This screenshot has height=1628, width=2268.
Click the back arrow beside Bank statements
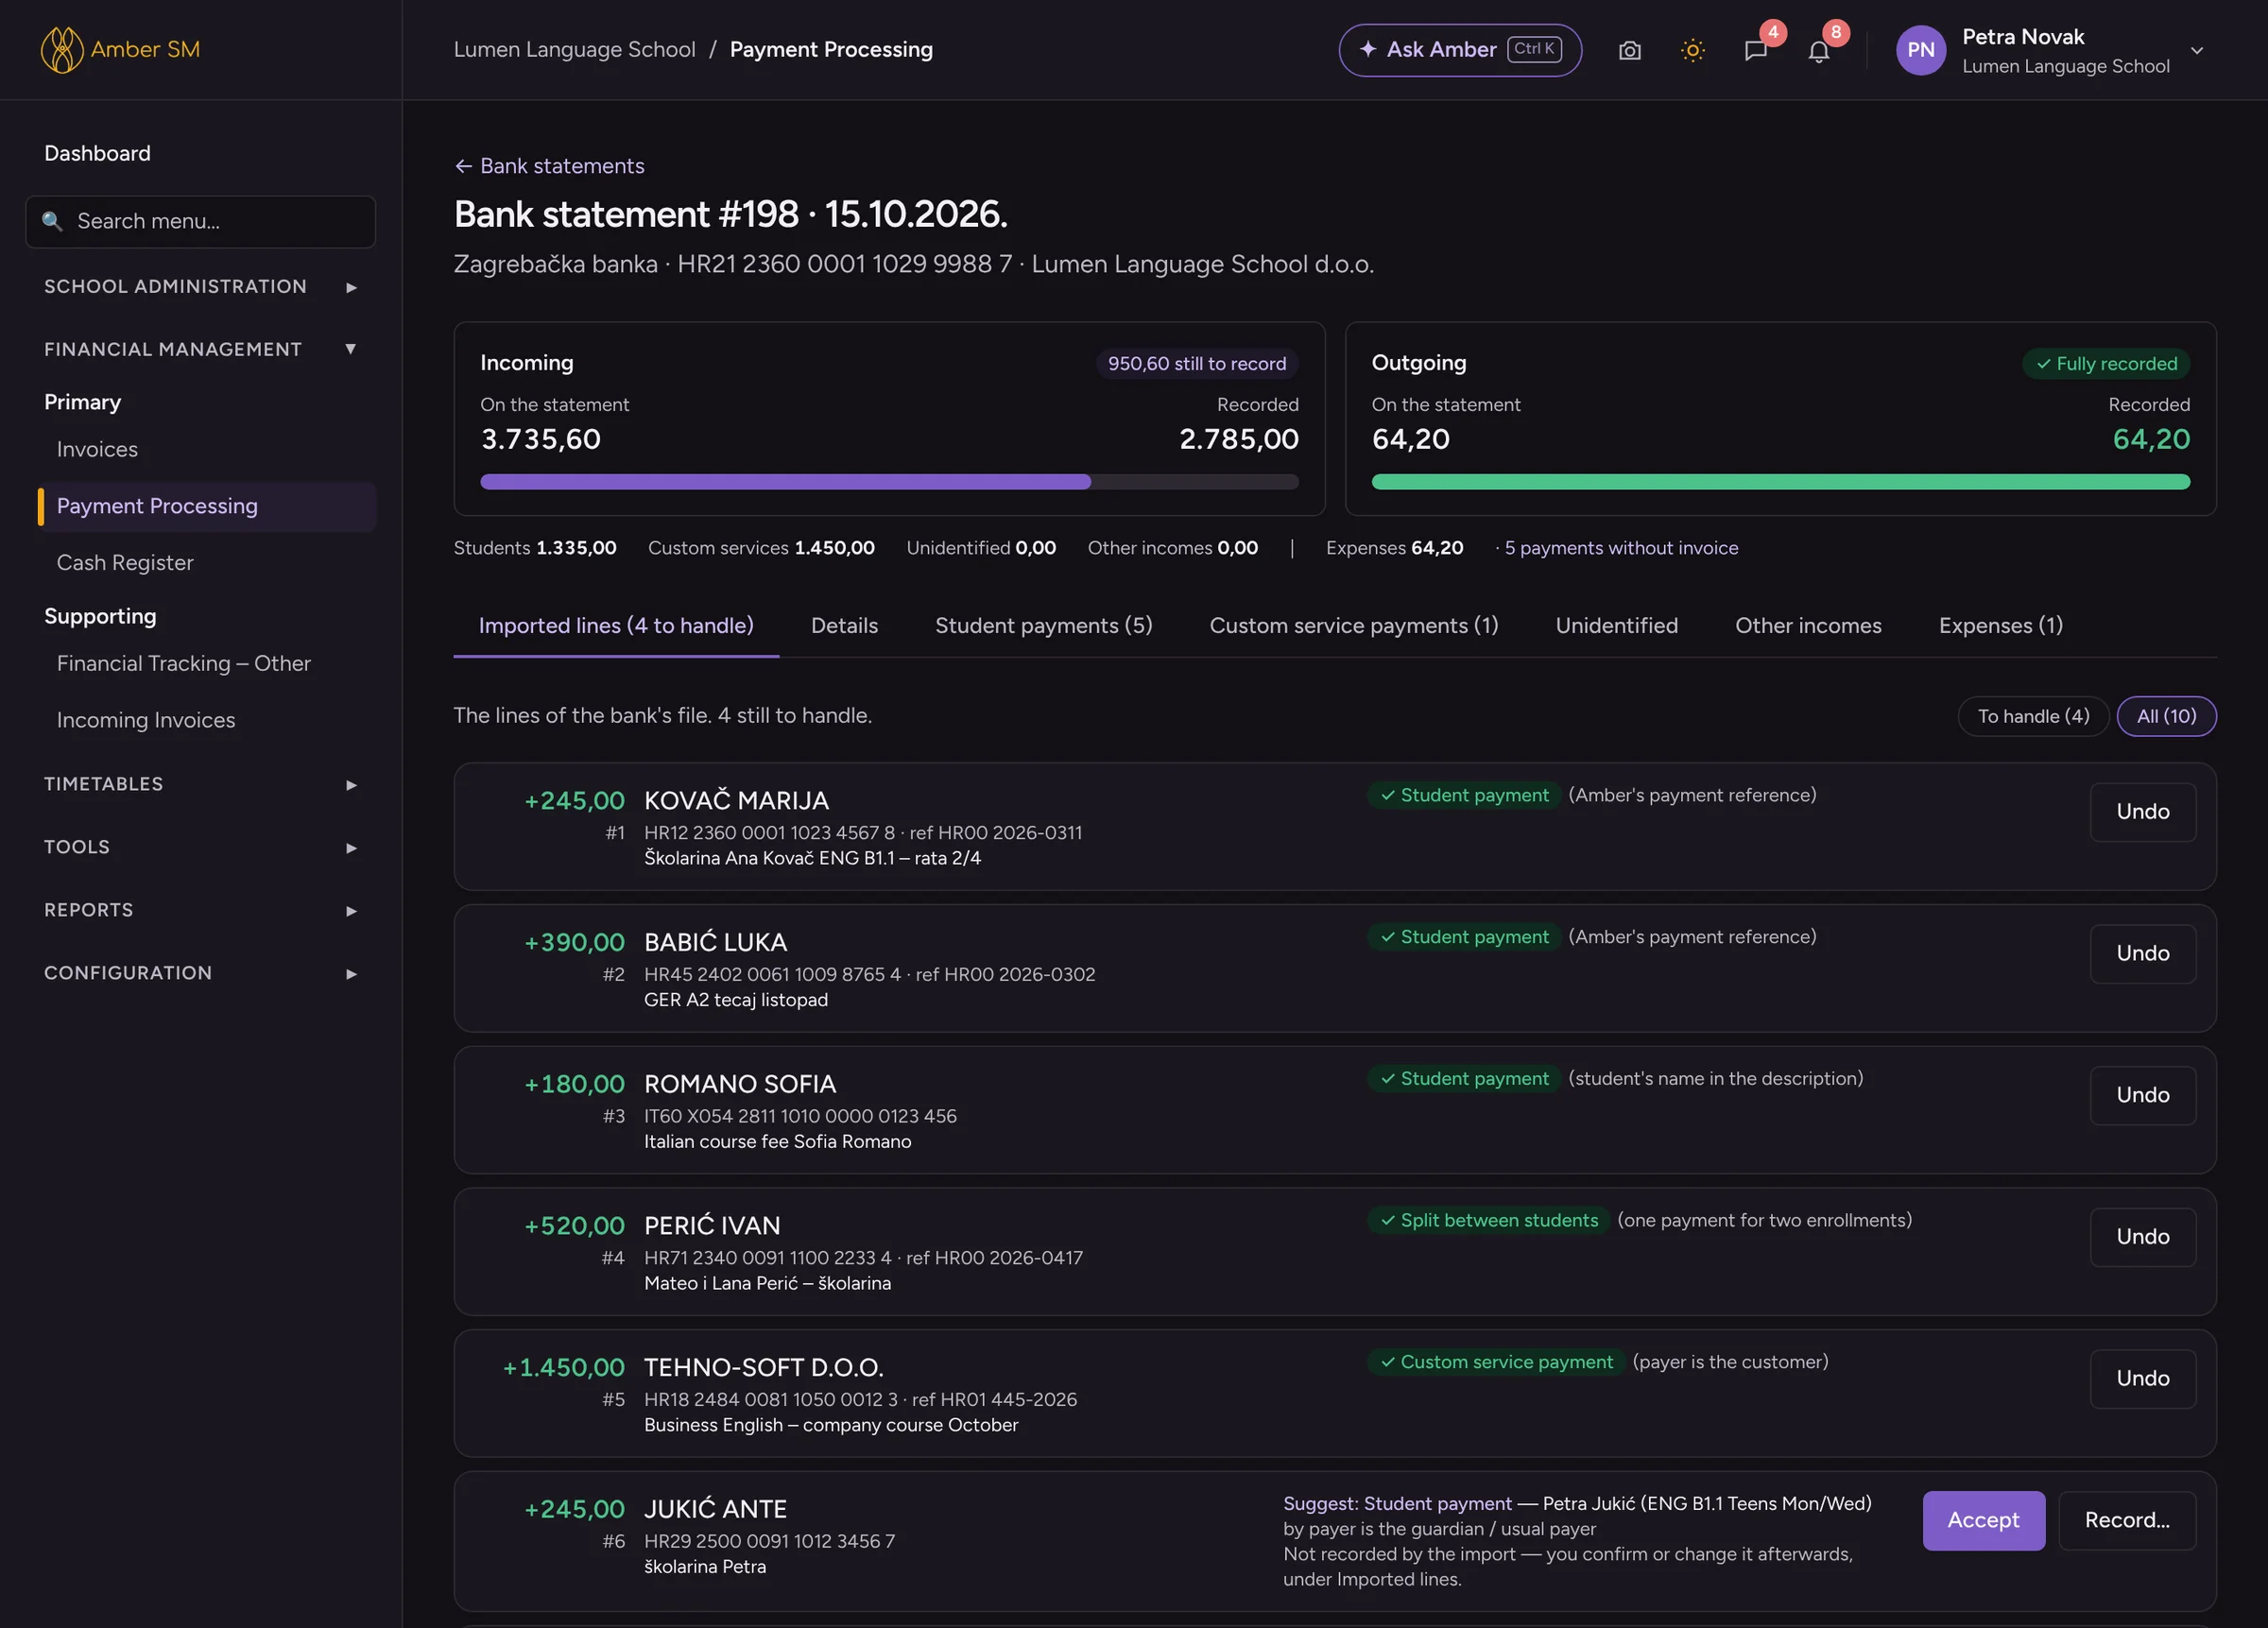463,166
